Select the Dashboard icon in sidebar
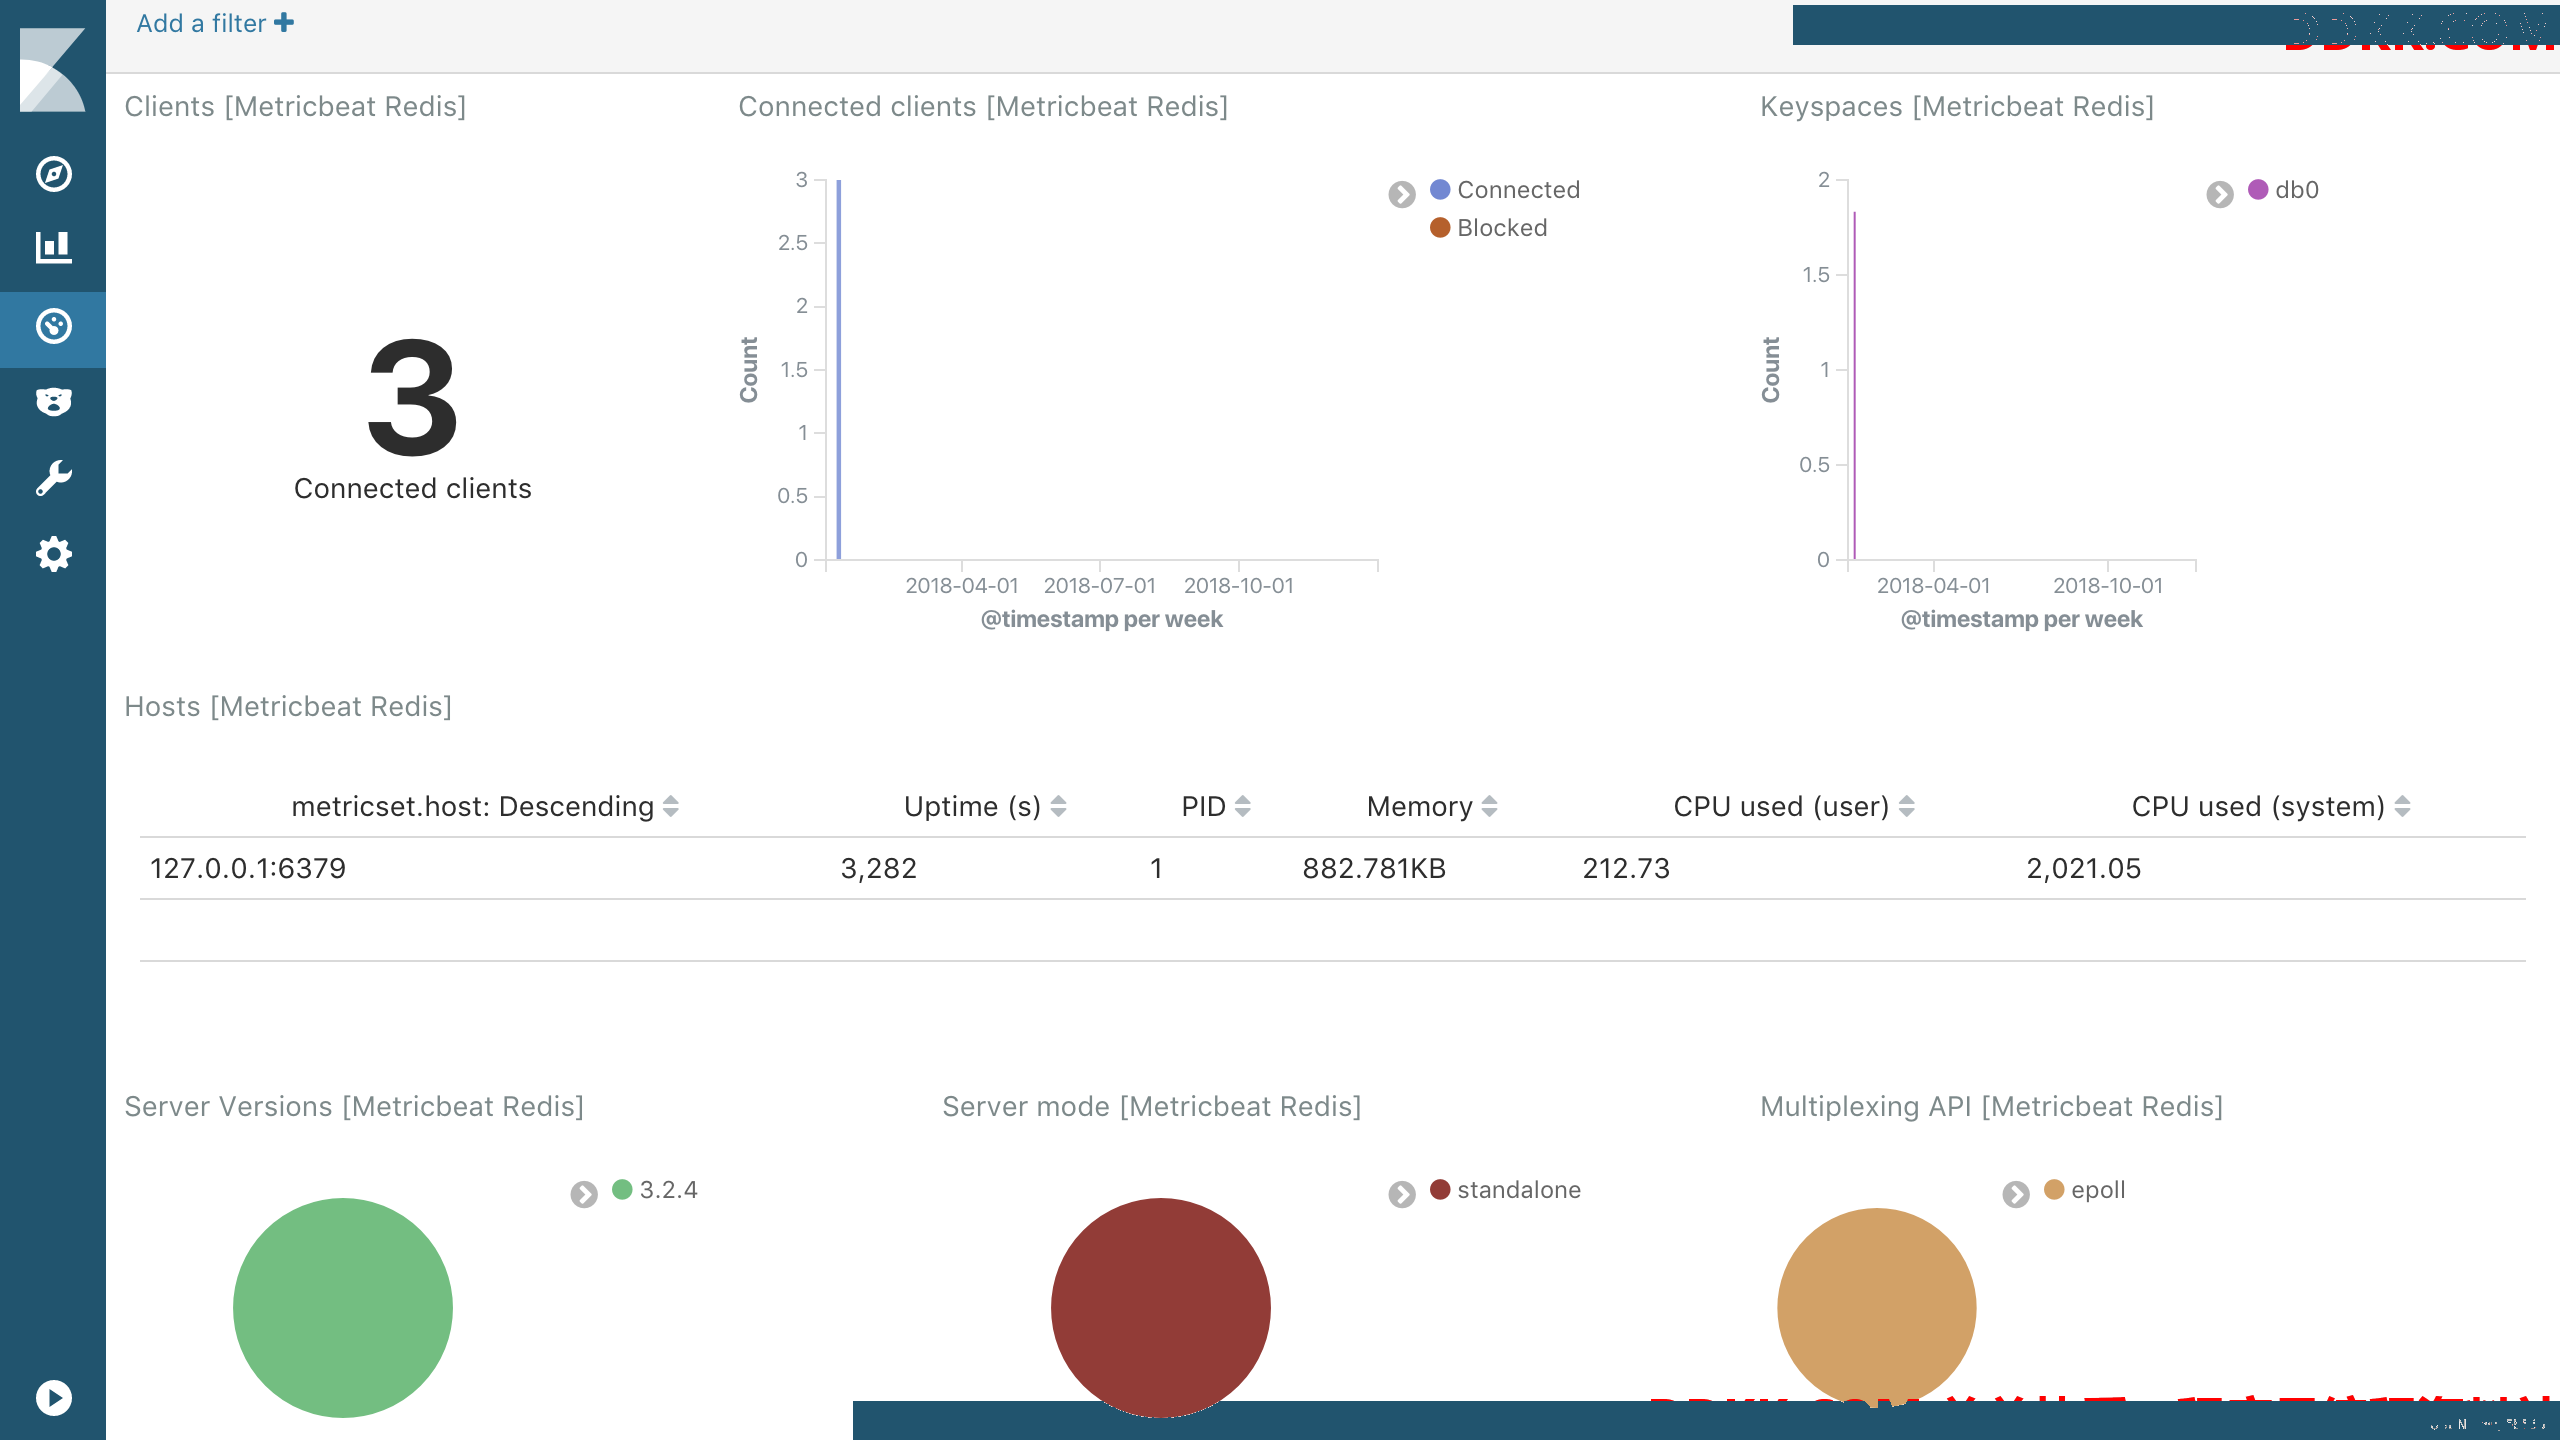The height and width of the screenshot is (1440, 2560). tap(53, 327)
